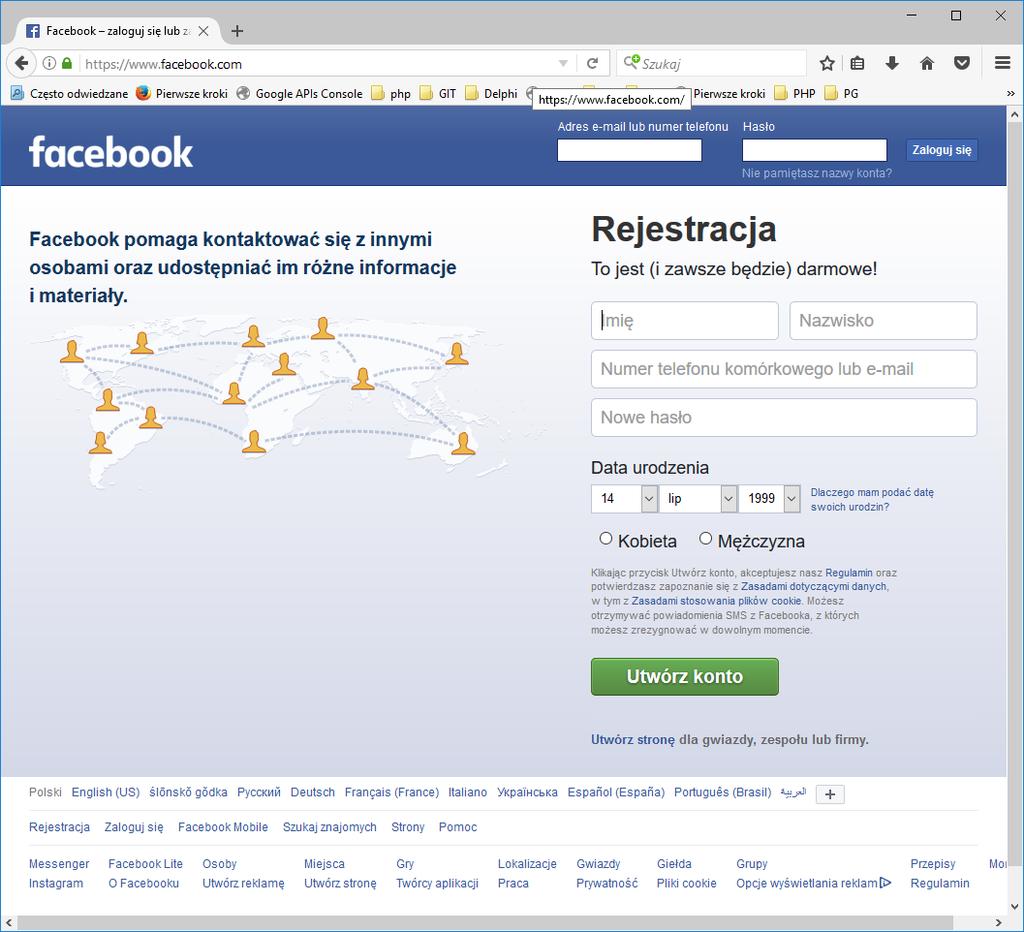Screen dimensions: 1024x932
Task: Focus mobile number or e-mail field
Action: coord(784,369)
